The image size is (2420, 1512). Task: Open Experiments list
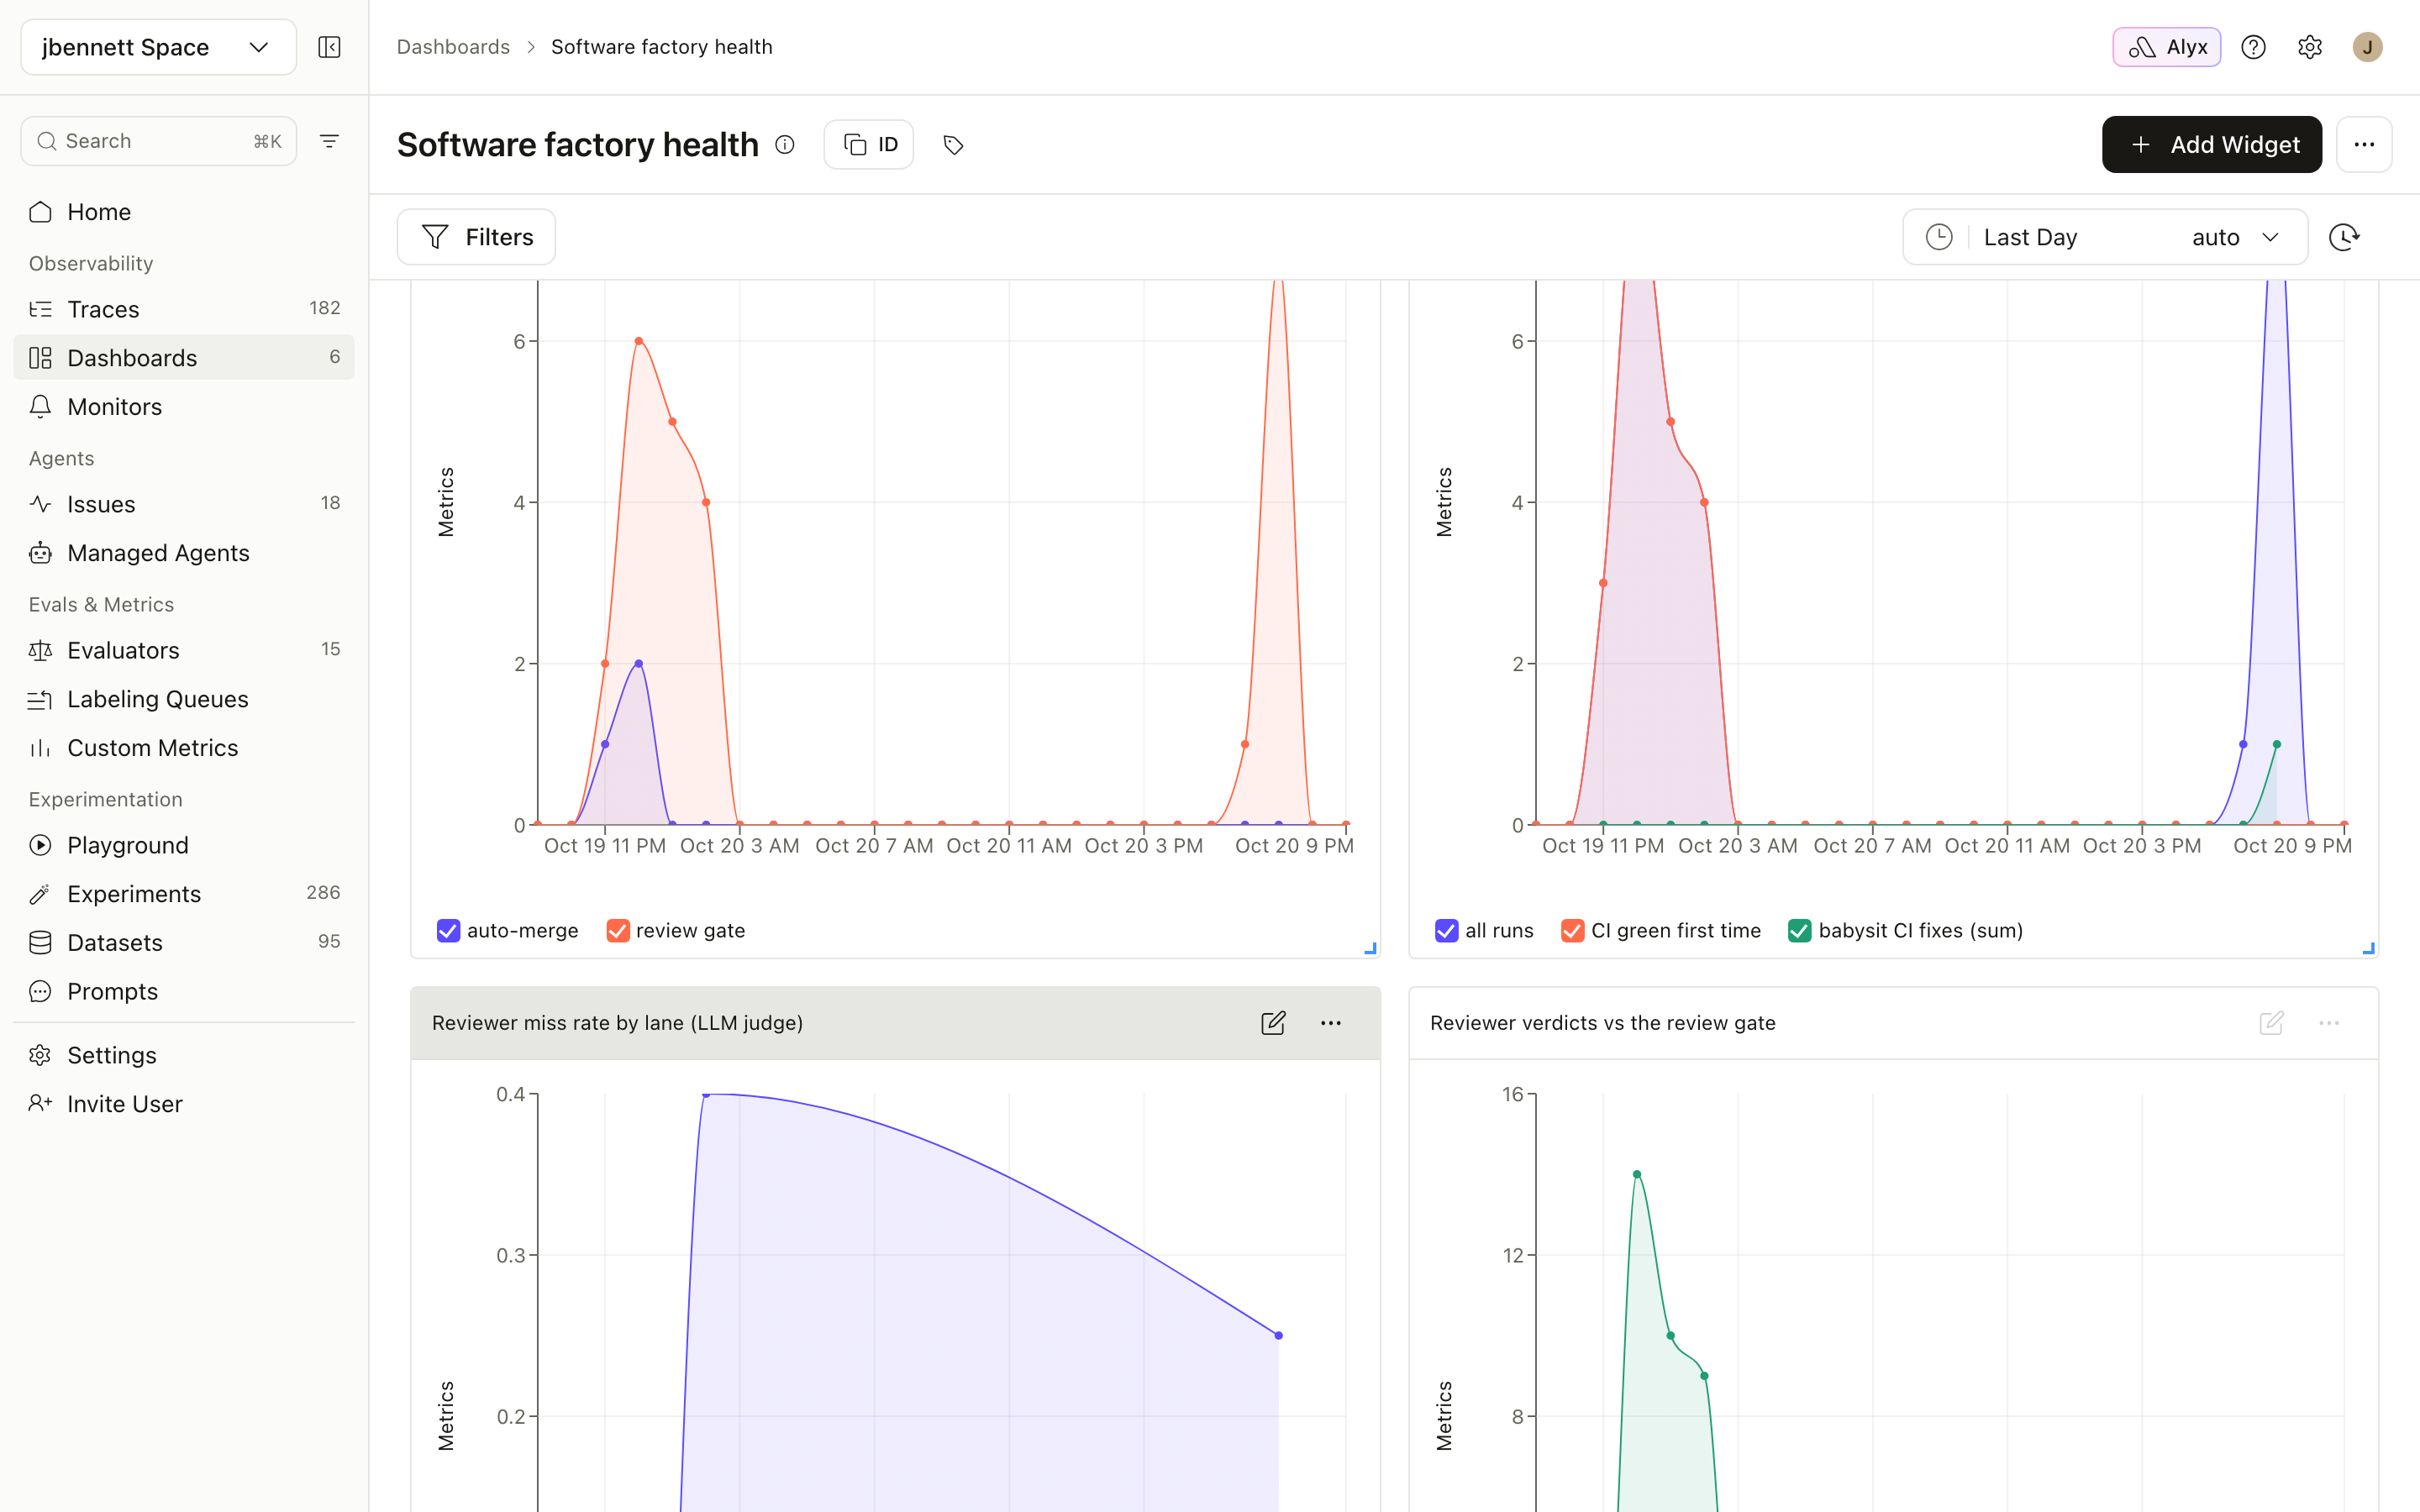click(184, 894)
